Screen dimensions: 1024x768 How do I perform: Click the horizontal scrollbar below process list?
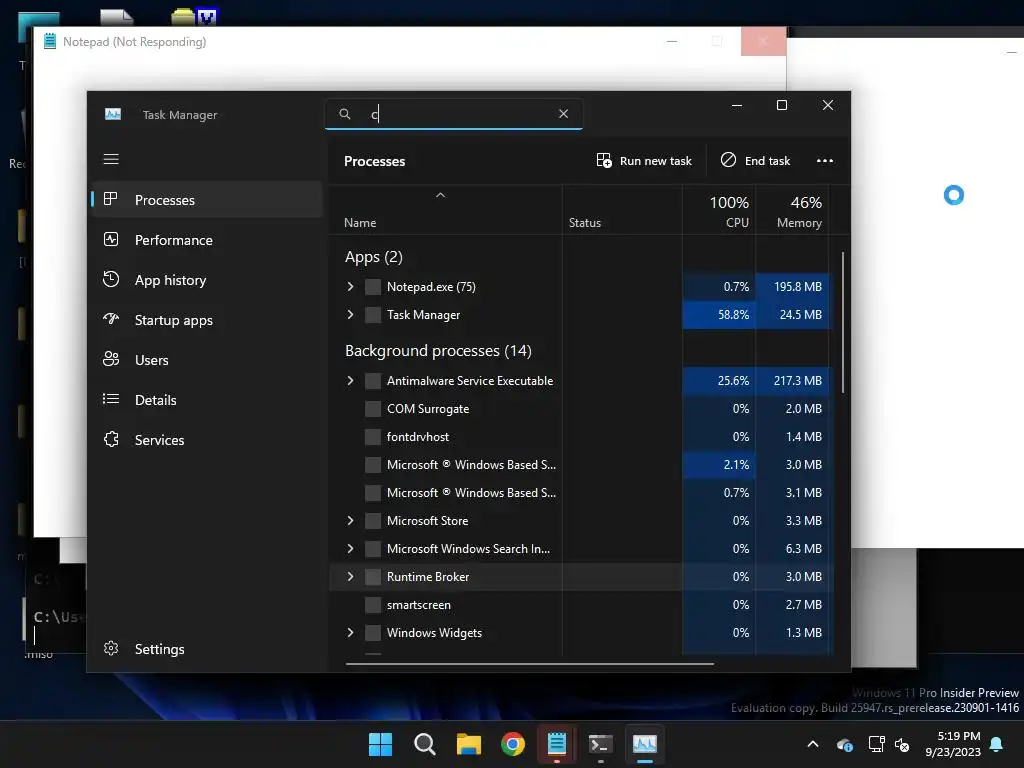point(530,664)
